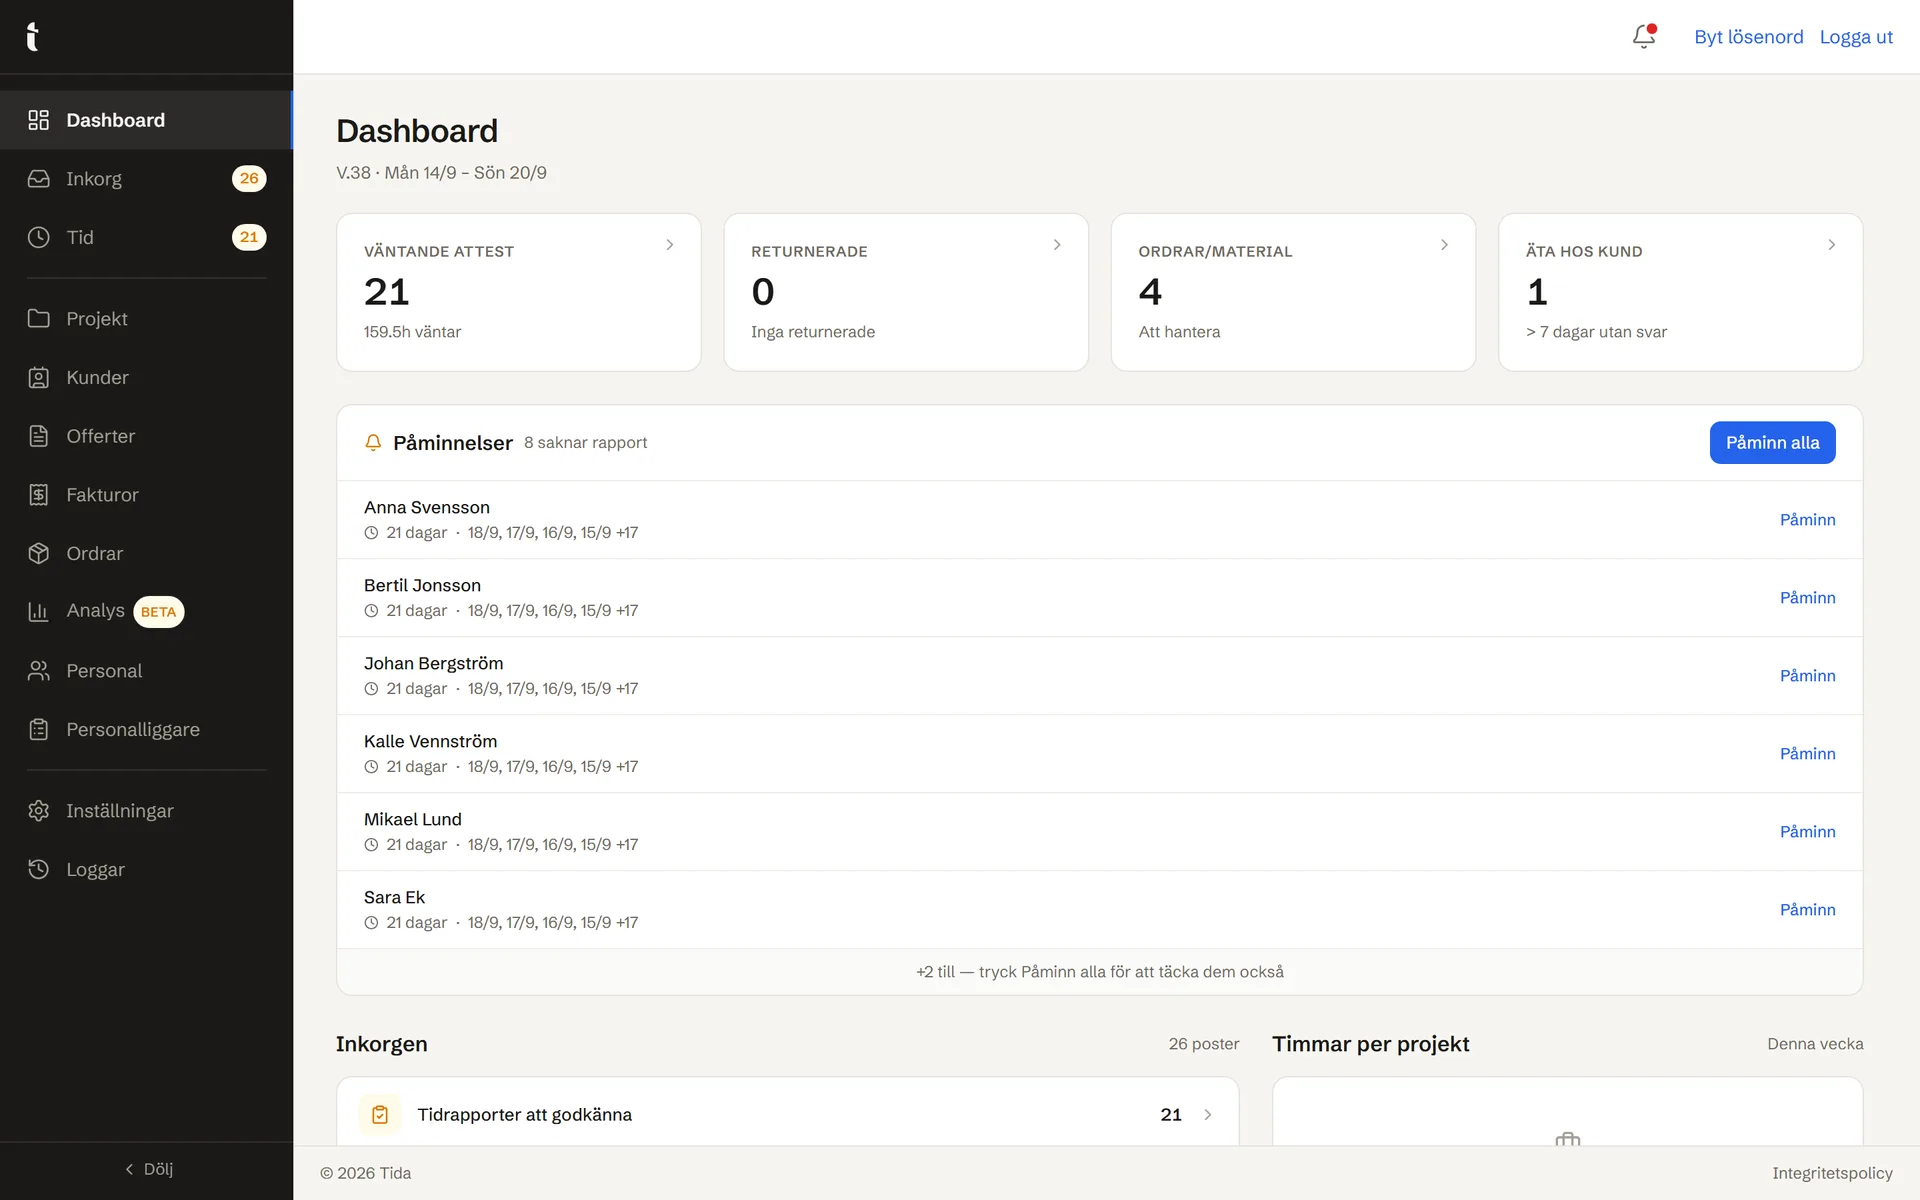The height and width of the screenshot is (1200, 1920).
Task: Remind Bertil Jonsson with Påminn
Action: pyautogui.click(x=1807, y=598)
